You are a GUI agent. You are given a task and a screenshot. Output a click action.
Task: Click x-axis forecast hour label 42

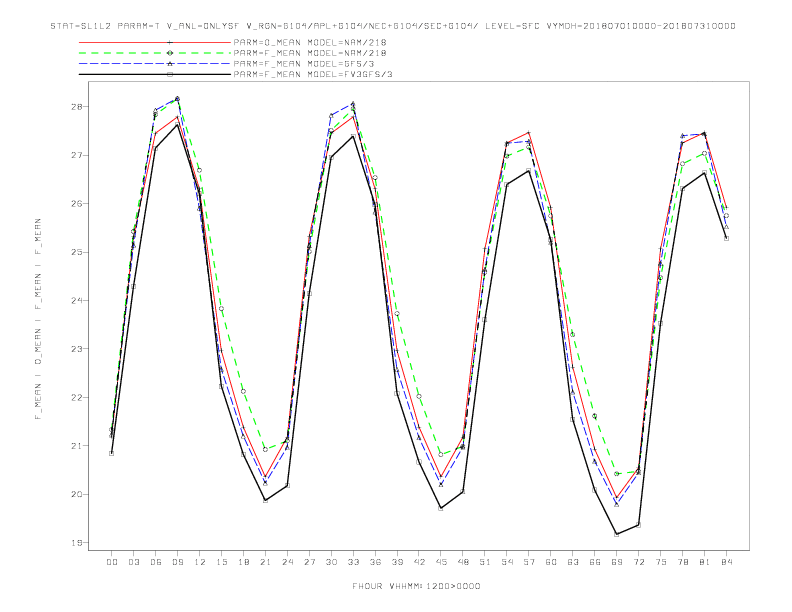419,562
